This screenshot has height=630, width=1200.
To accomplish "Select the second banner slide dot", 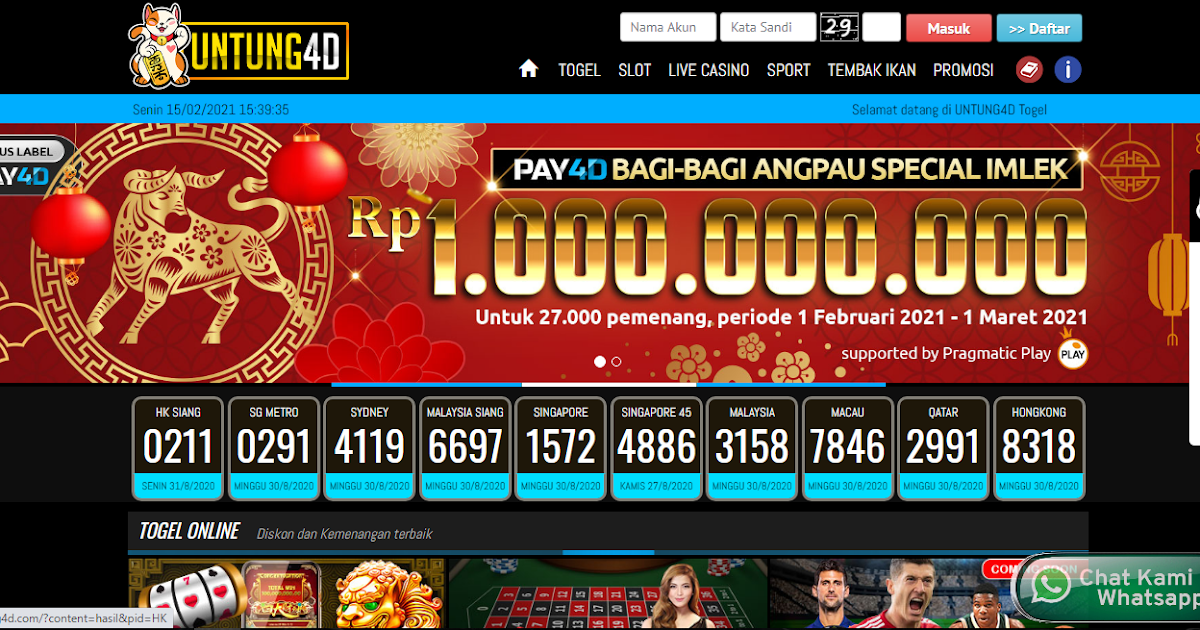I will point(616,362).
